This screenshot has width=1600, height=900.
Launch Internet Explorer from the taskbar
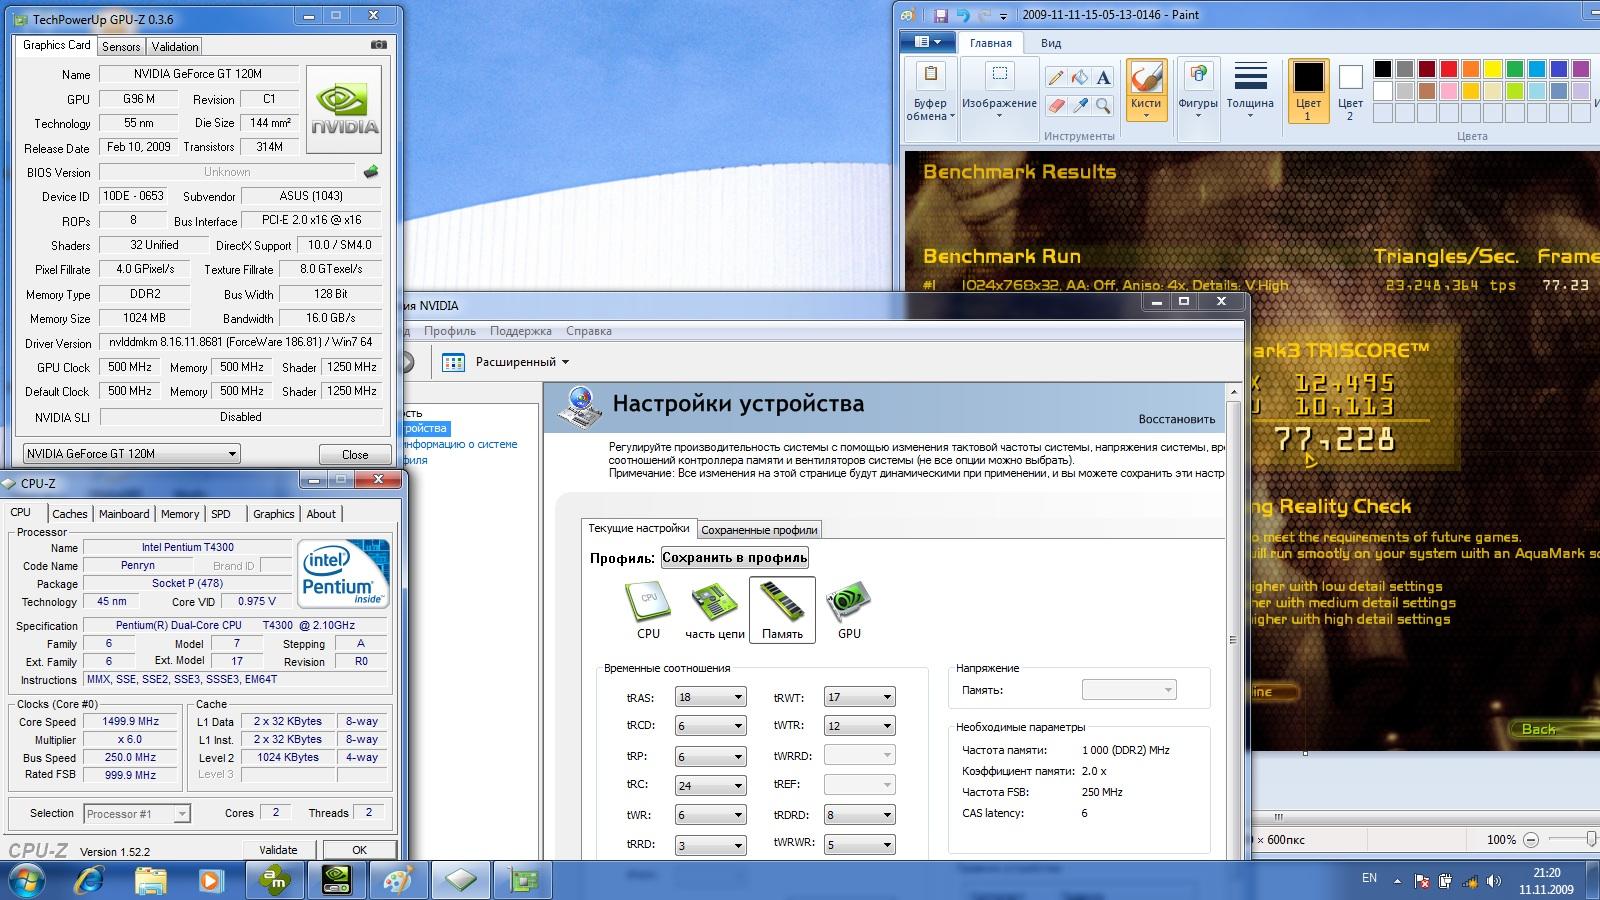[x=90, y=881]
